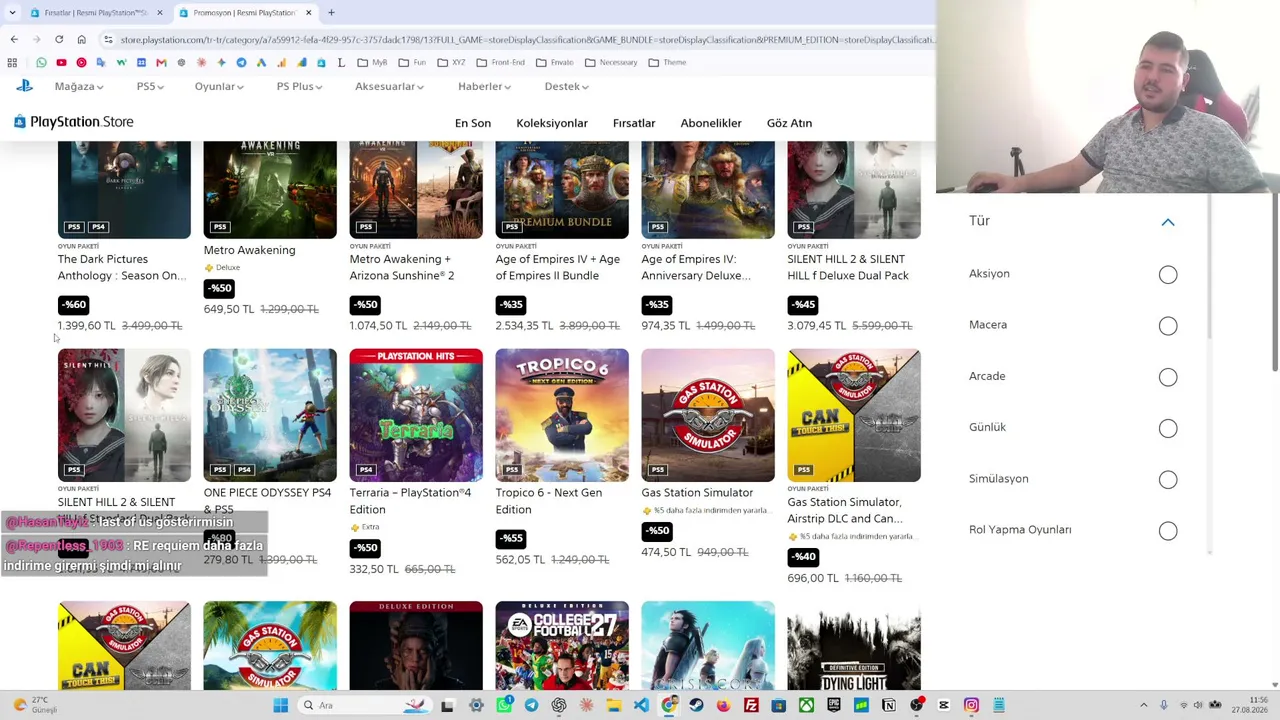Expand the Mağaza dropdown menu
1280x720 pixels.
79,86
